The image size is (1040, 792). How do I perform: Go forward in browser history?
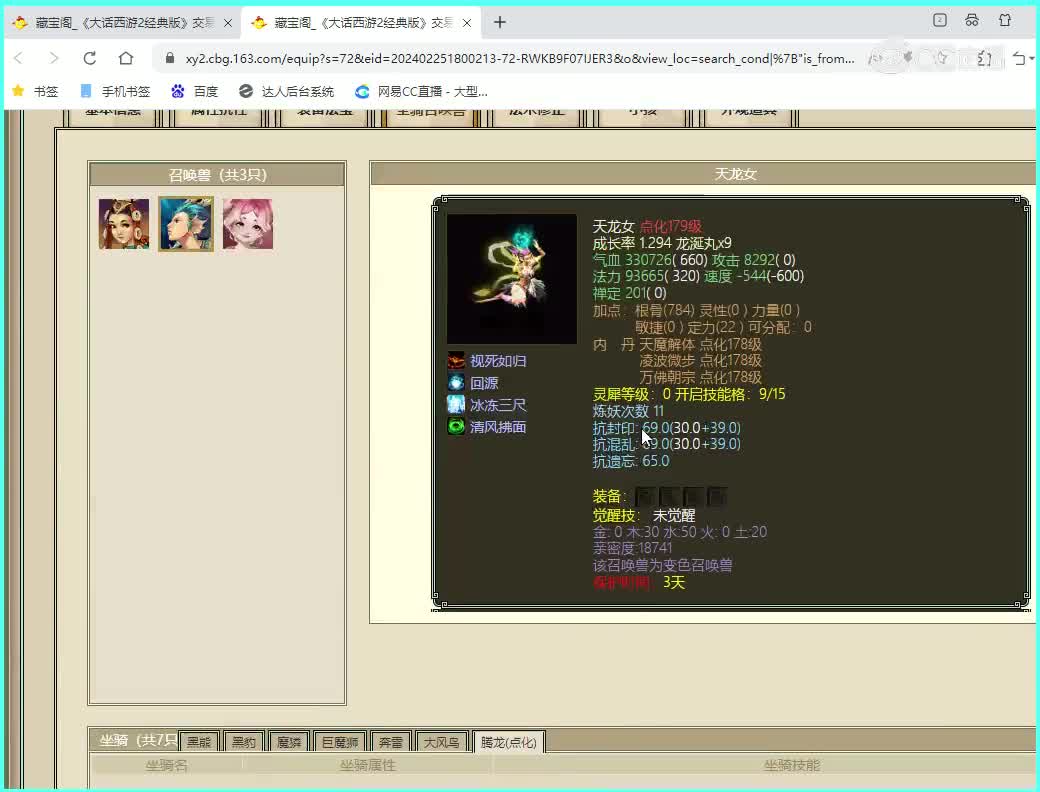click(54, 58)
